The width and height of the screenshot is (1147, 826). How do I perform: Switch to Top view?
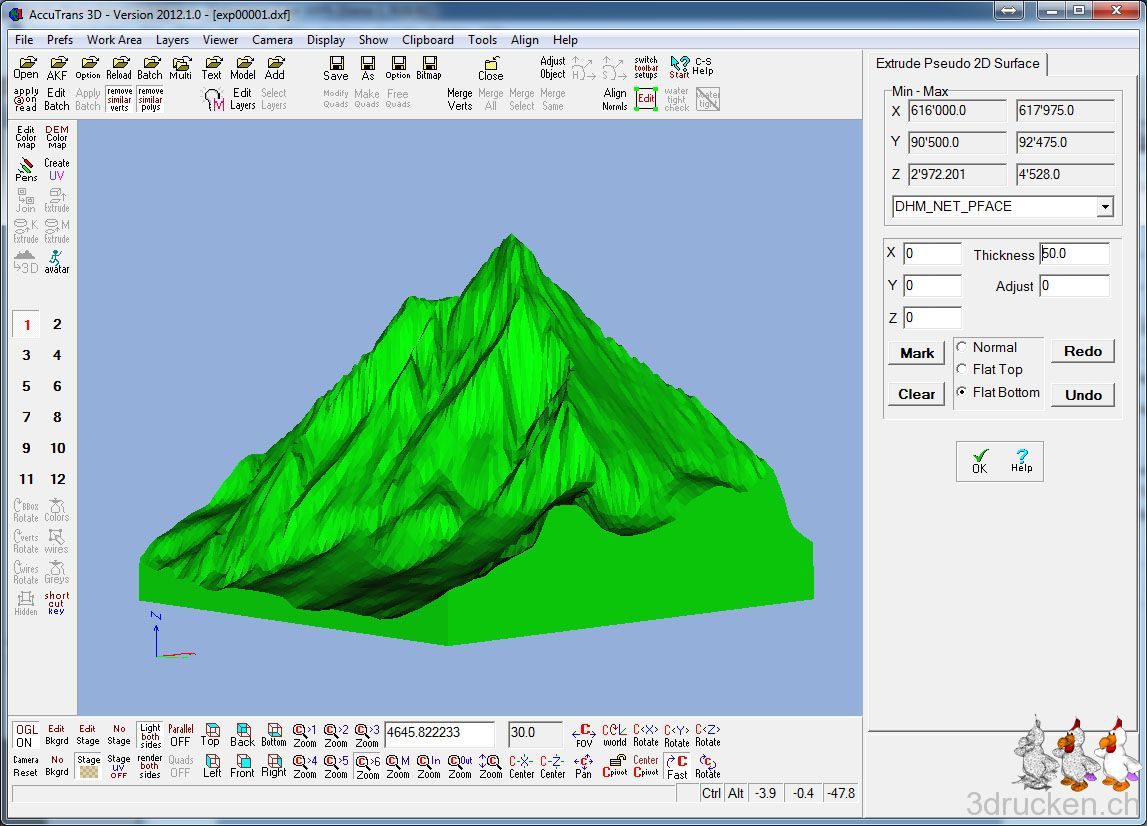211,735
